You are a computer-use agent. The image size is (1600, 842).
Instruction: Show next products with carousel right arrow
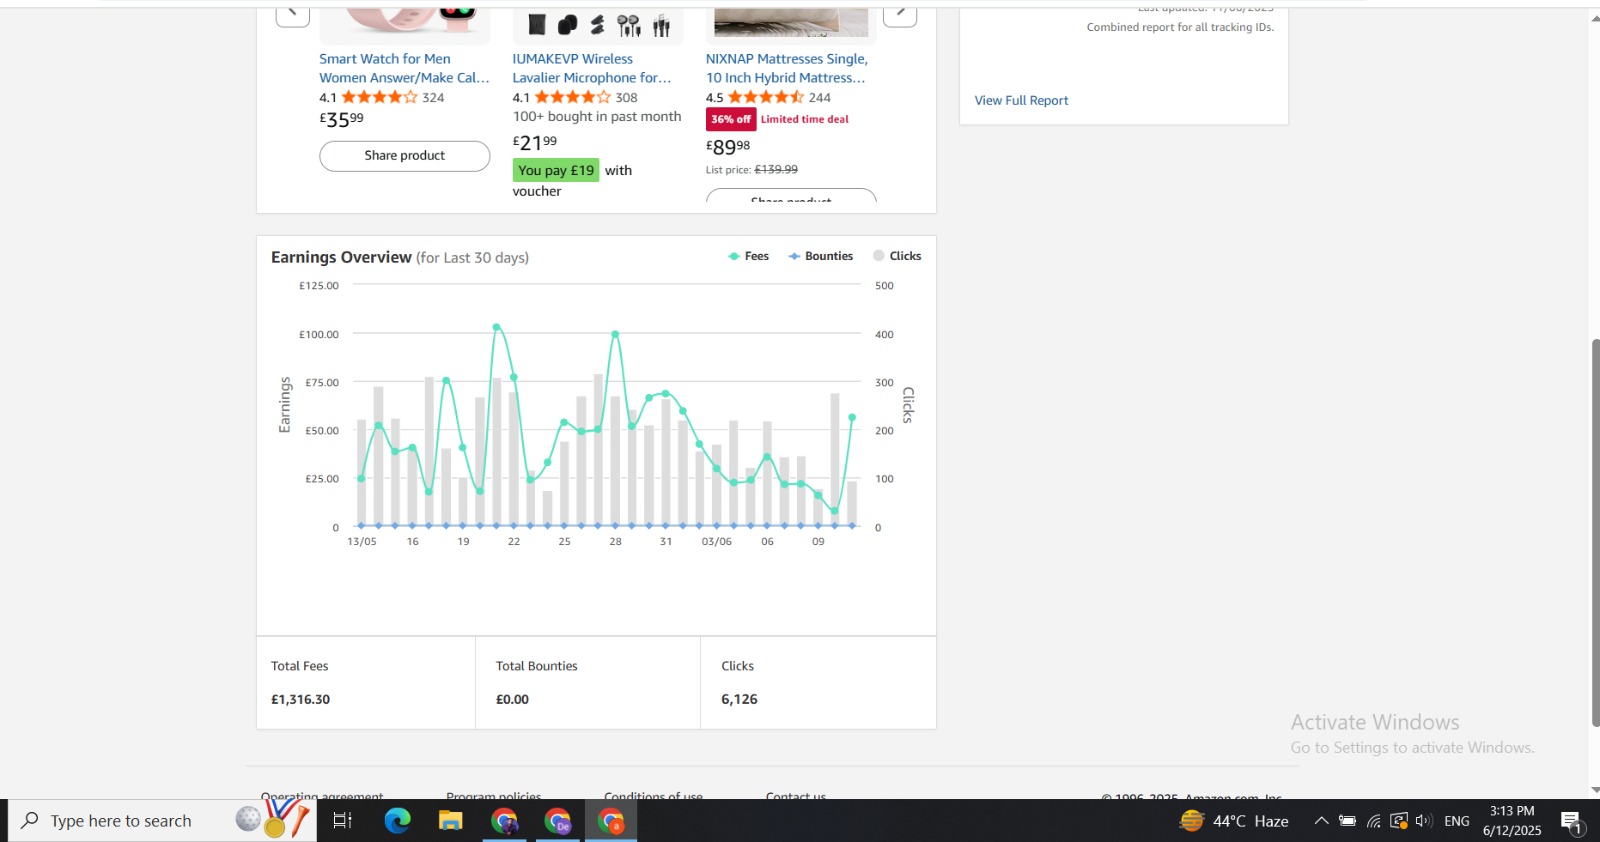(x=900, y=14)
